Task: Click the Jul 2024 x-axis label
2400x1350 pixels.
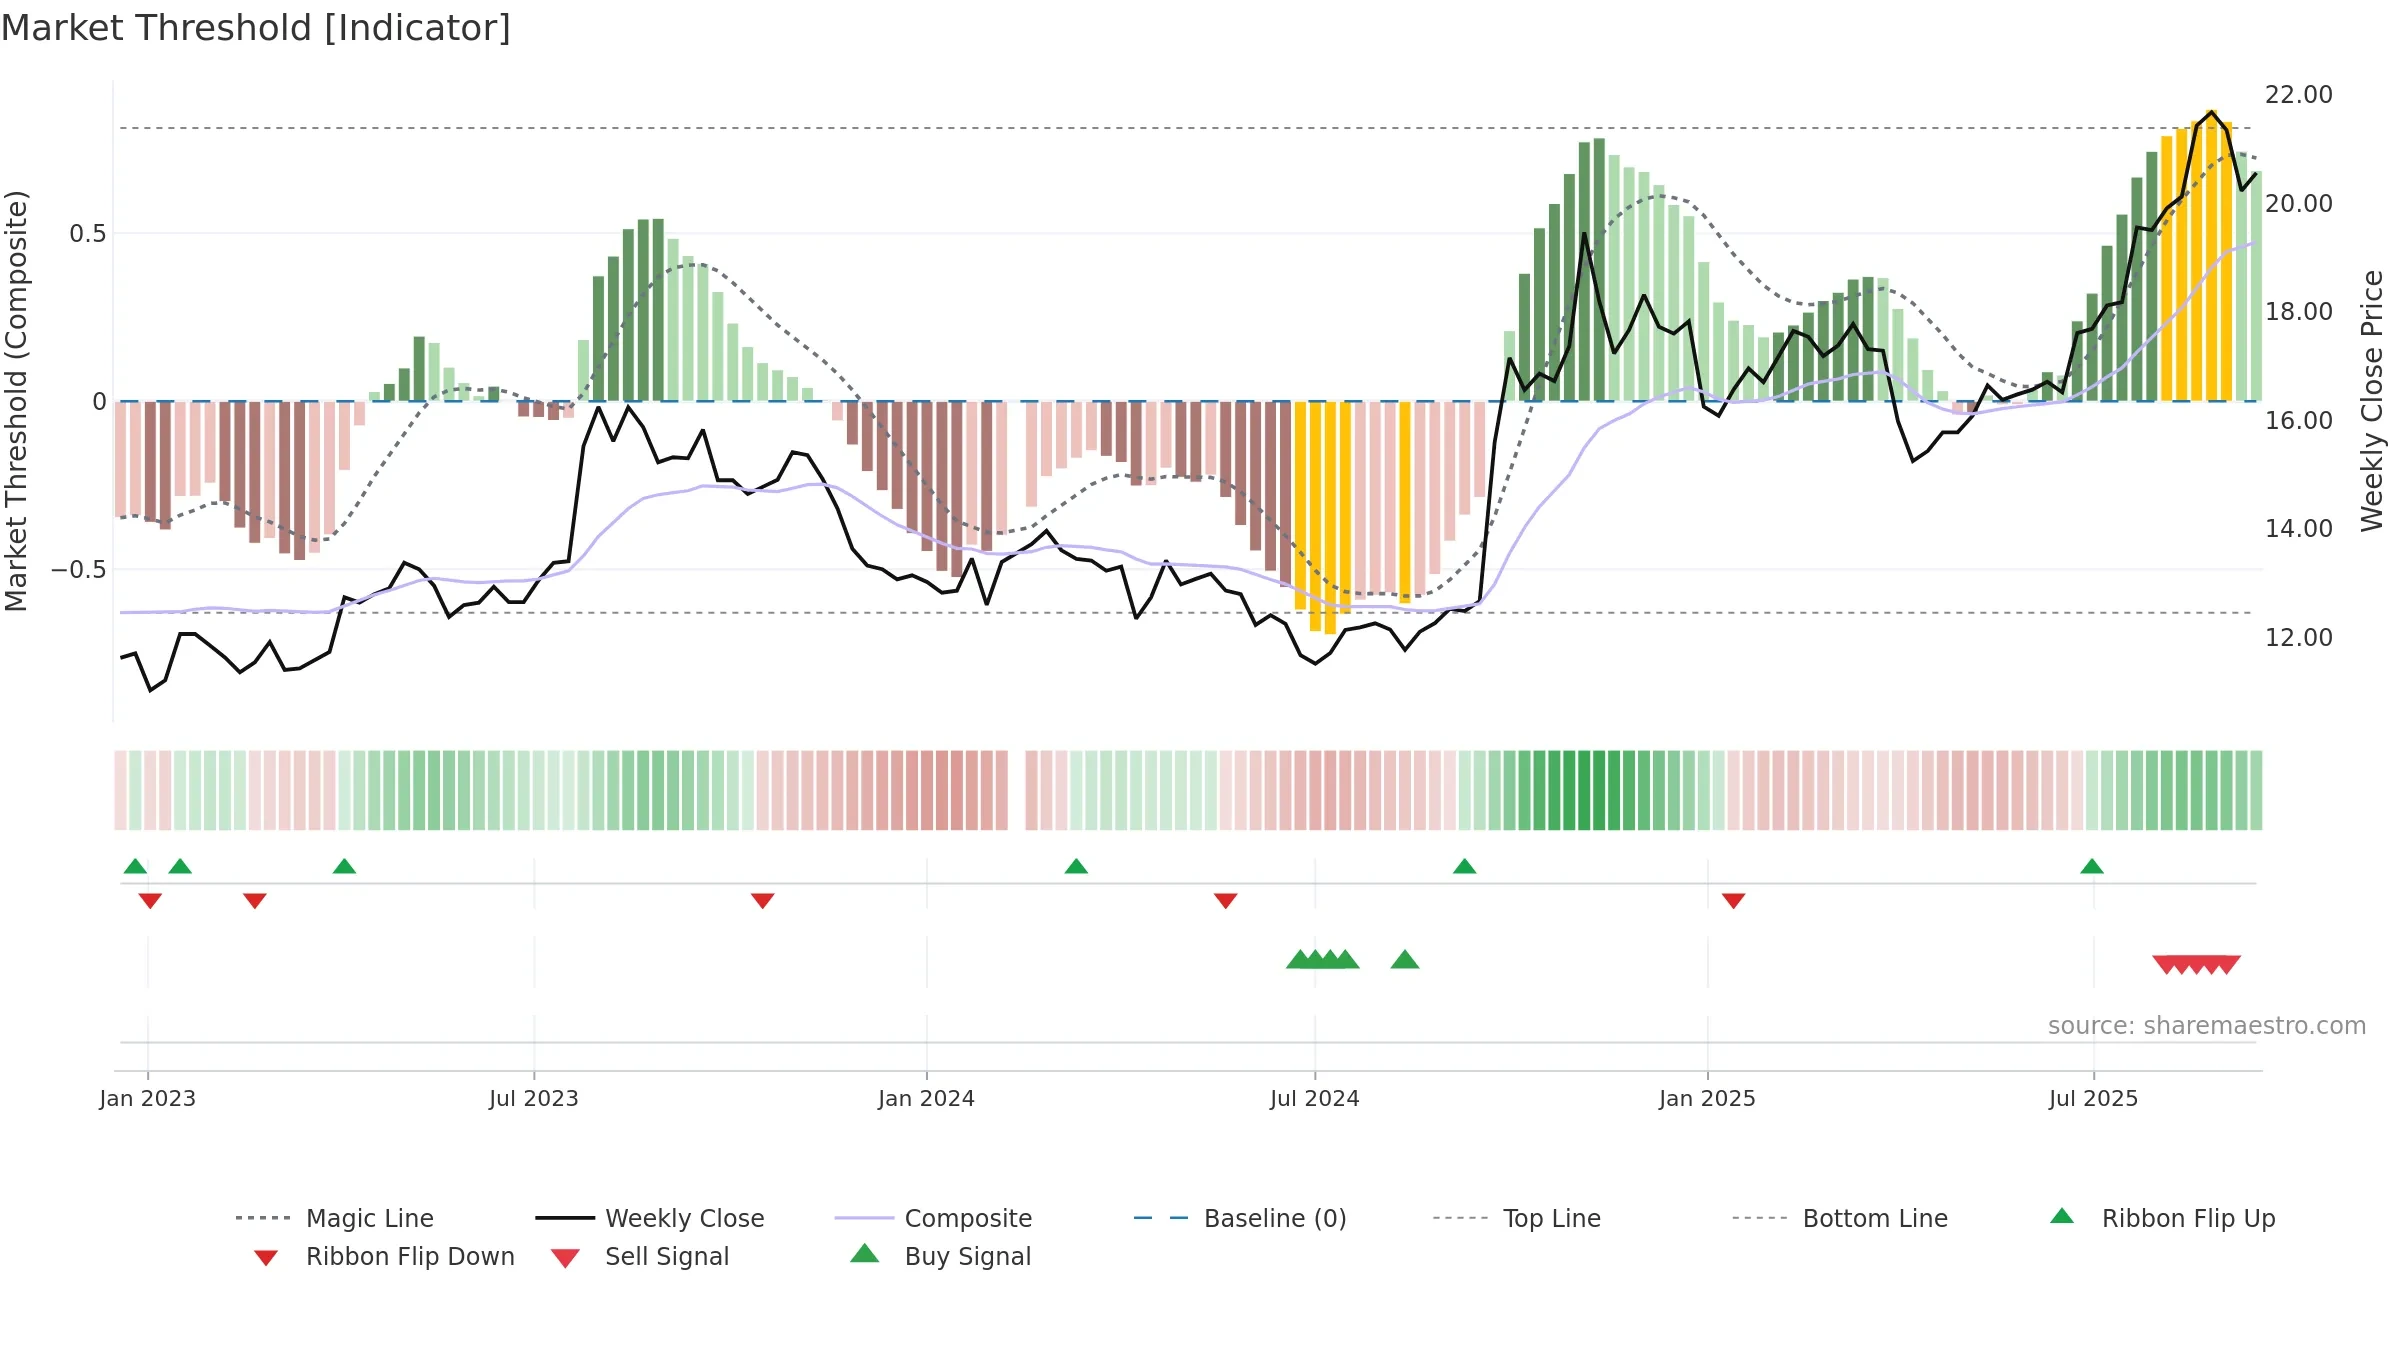Action: pyautogui.click(x=1315, y=1099)
